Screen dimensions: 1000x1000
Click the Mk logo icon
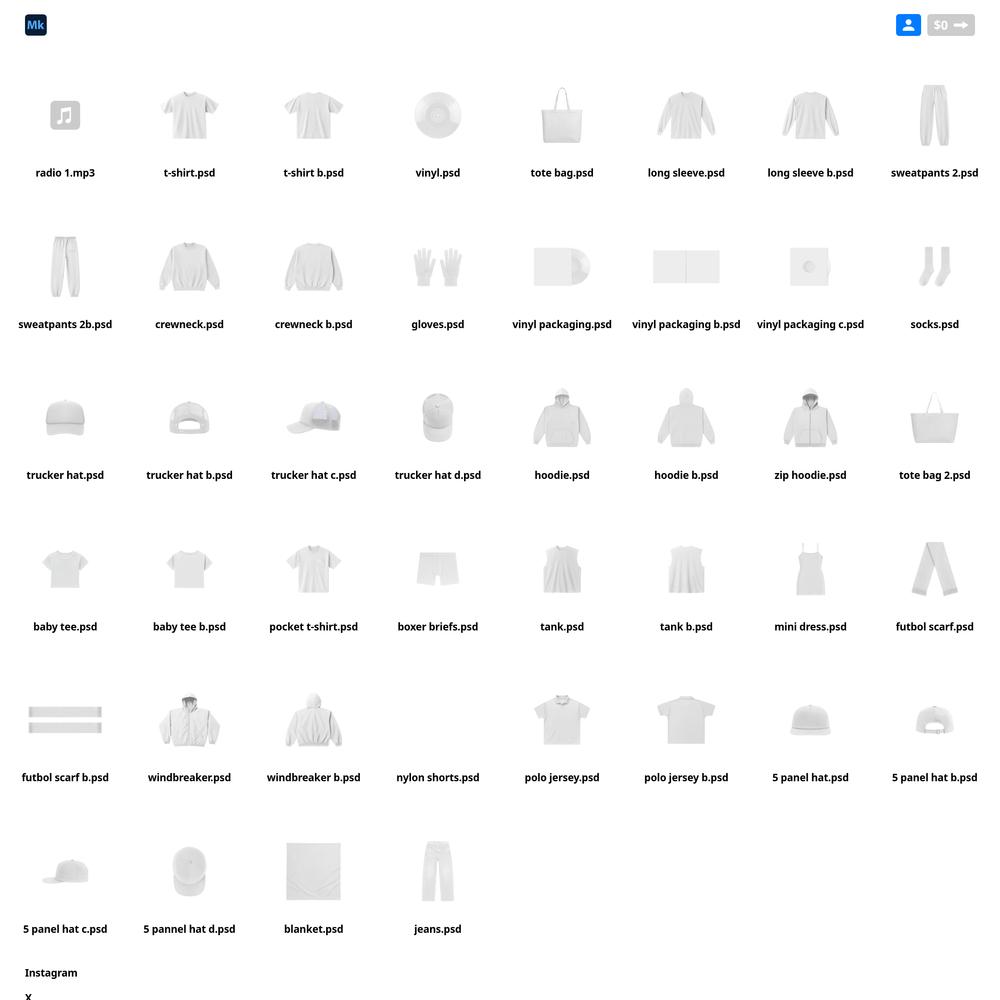click(x=36, y=25)
